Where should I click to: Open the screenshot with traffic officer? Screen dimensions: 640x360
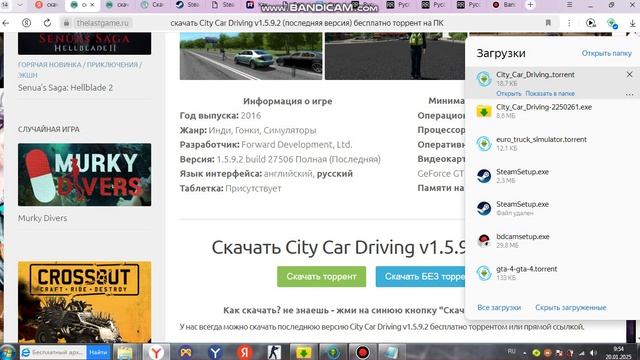(x=396, y=56)
